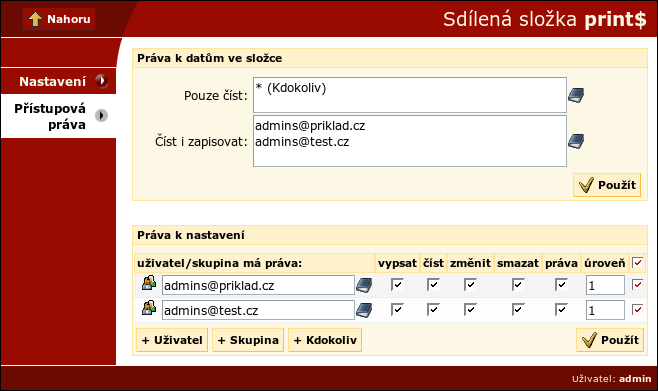The height and width of the screenshot is (391, 658).
Task: Click arrow icon next to Přístupová práva
Action: click(101, 115)
